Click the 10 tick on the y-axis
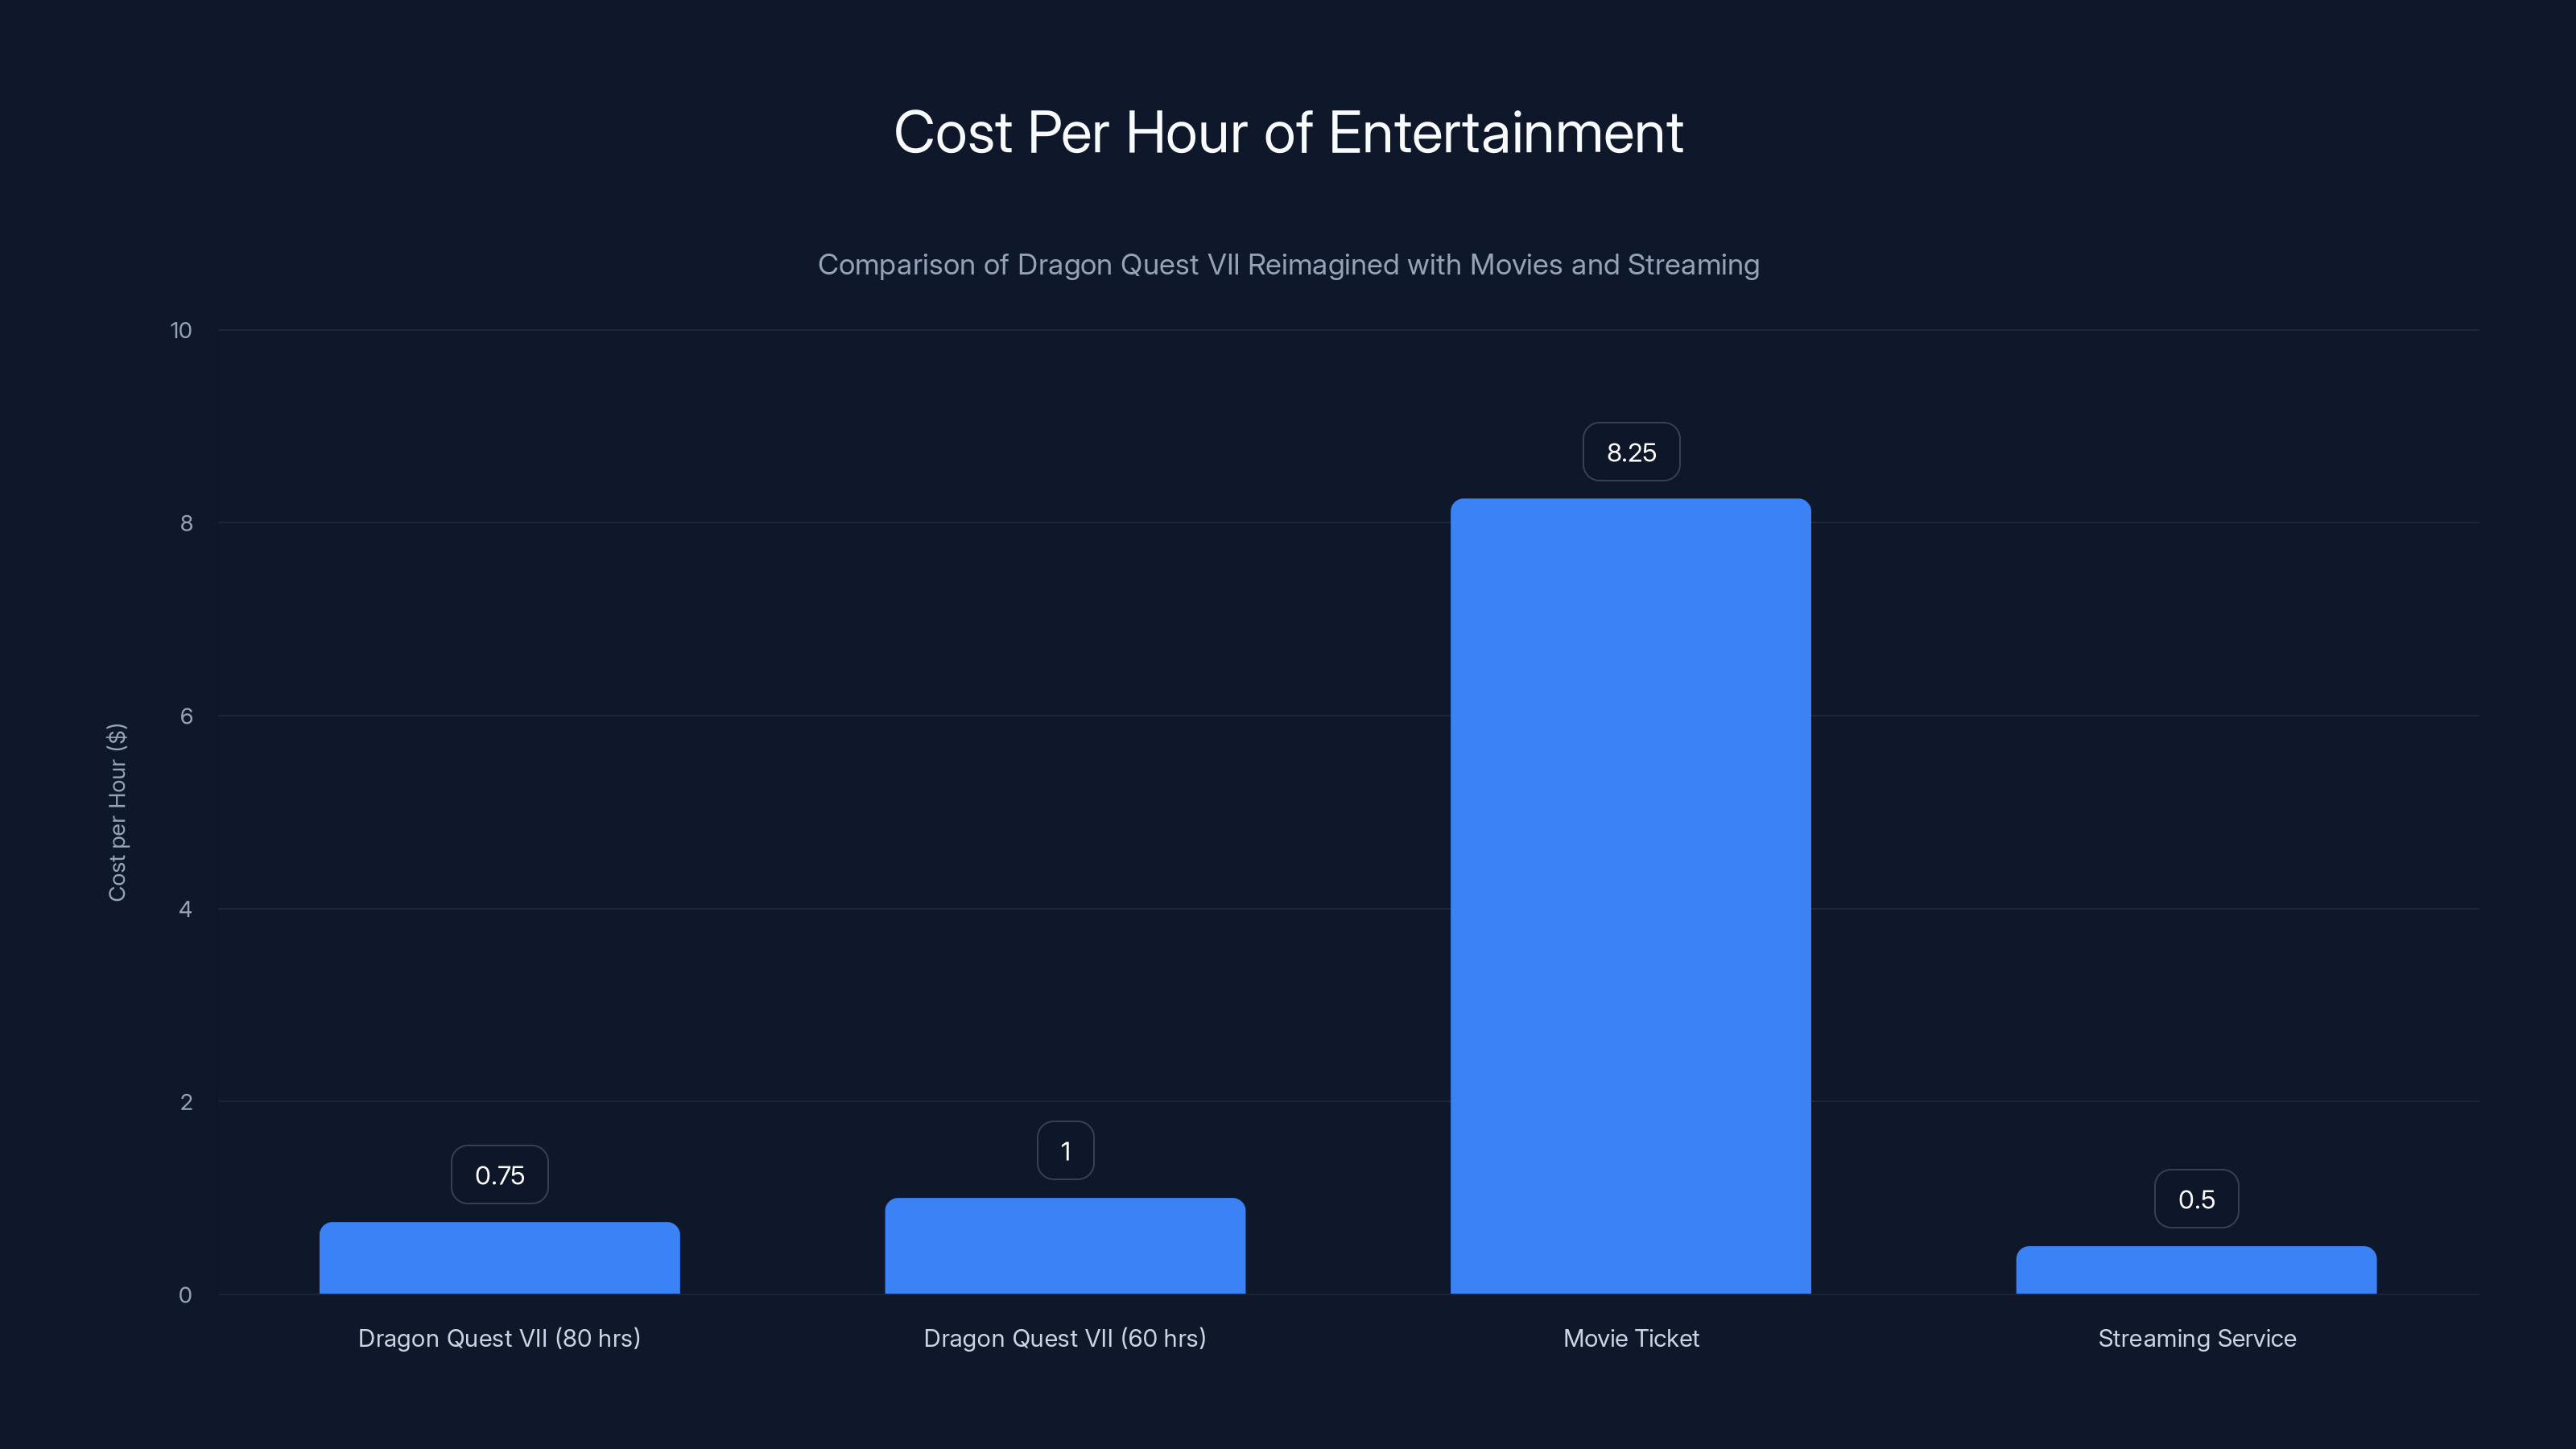Screen dimensions: 2576x1449 click(183, 330)
